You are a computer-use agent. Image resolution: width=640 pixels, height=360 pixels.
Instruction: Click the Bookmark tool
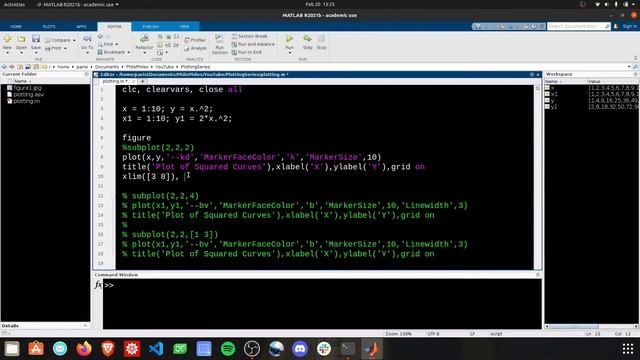click(111, 52)
